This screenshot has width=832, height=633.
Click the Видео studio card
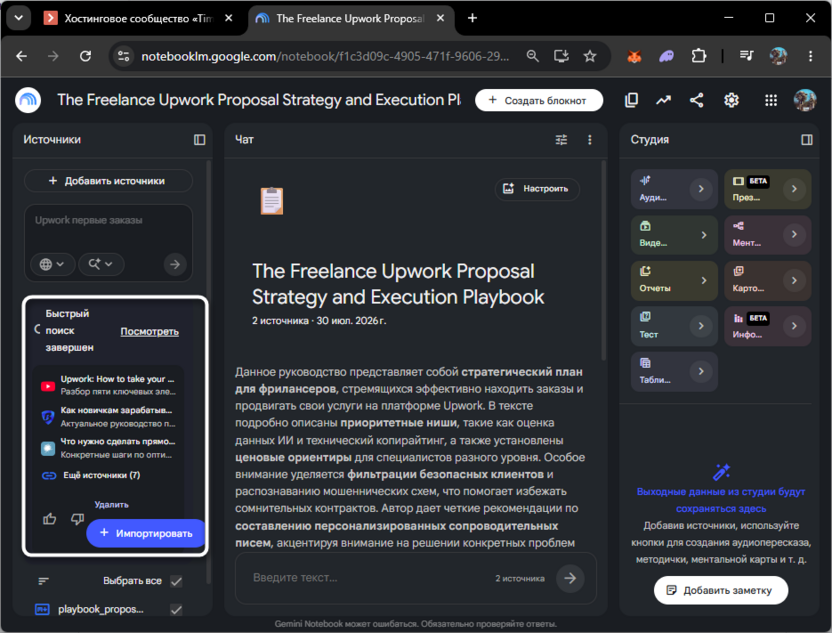pos(674,235)
